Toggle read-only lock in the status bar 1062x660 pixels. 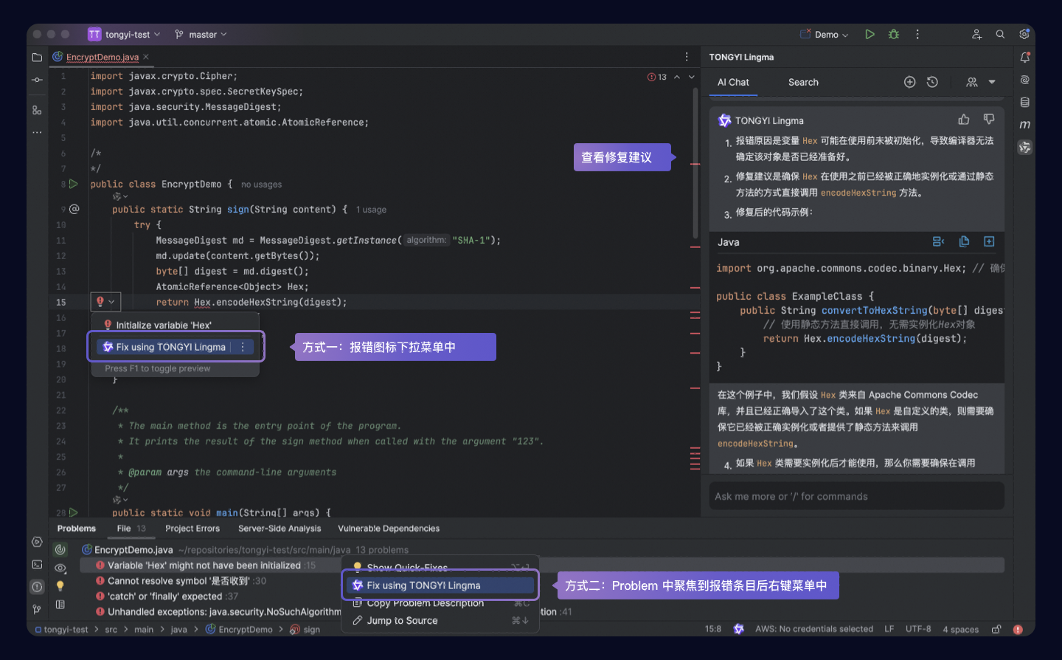coord(996,629)
